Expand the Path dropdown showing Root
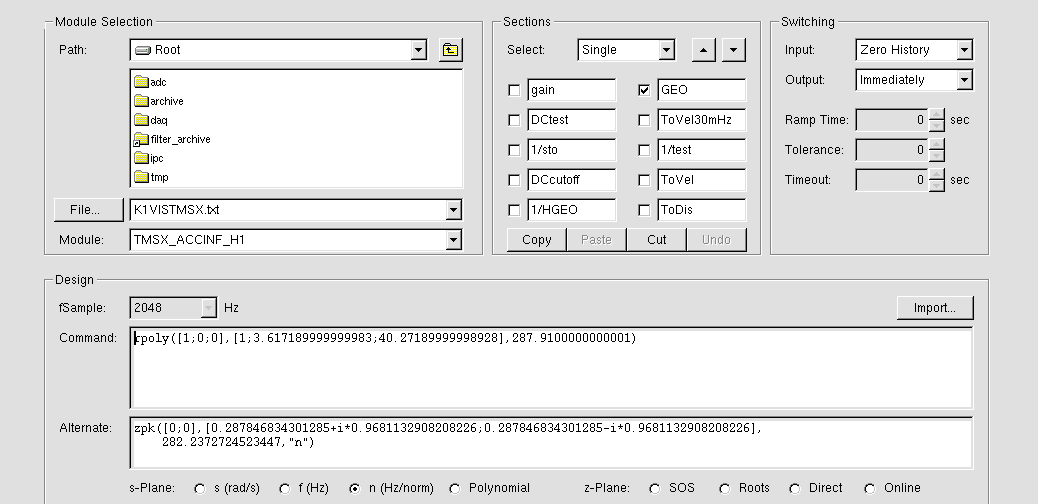The height and width of the screenshot is (504, 1038). click(x=418, y=50)
